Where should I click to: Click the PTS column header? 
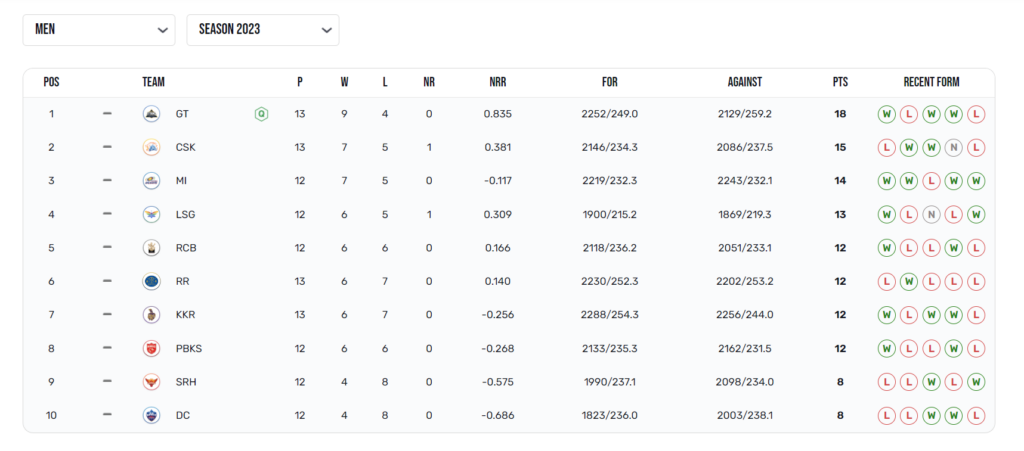point(840,82)
